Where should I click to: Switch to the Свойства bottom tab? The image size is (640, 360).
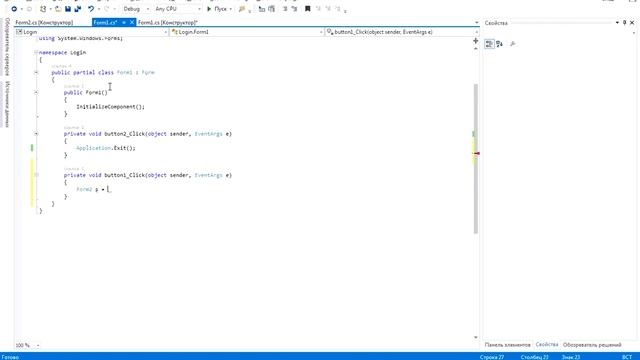pyautogui.click(x=547, y=345)
